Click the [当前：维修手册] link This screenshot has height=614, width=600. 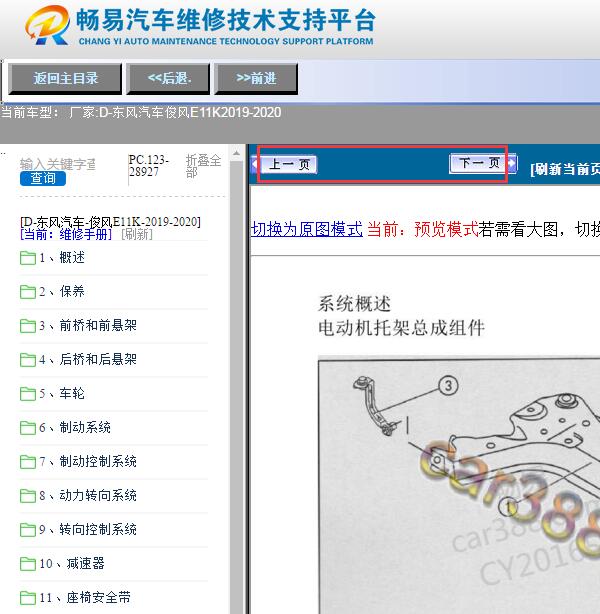point(66,235)
